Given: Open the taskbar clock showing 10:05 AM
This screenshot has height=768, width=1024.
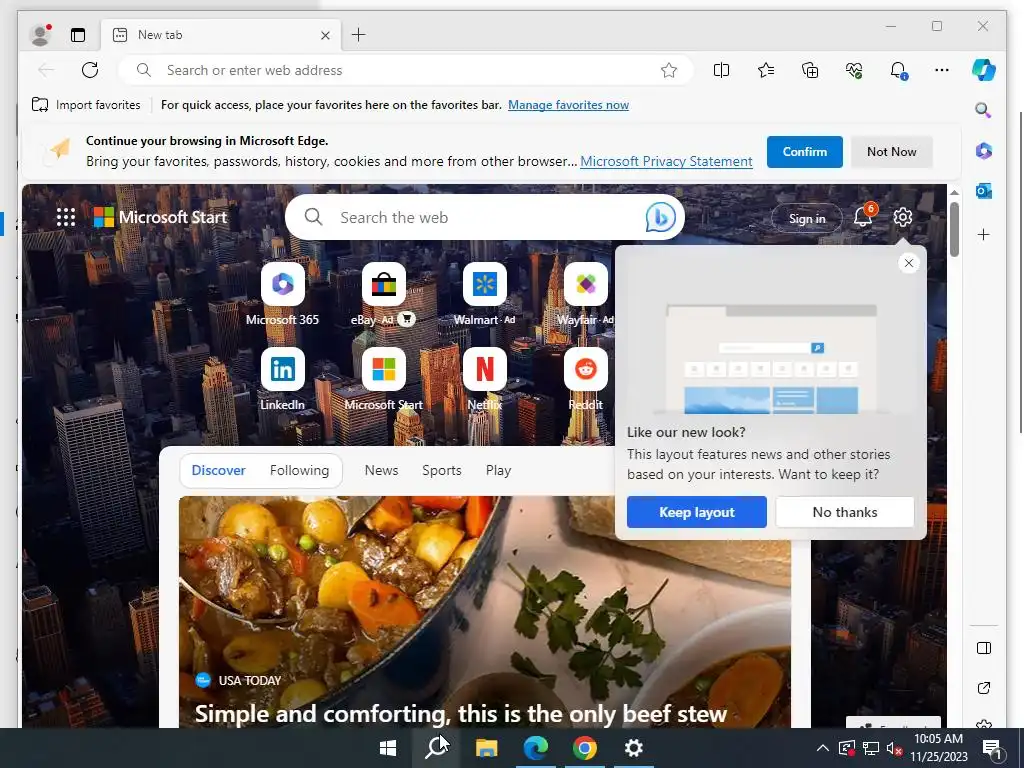Looking at the screenshot, I should (938, 748).
